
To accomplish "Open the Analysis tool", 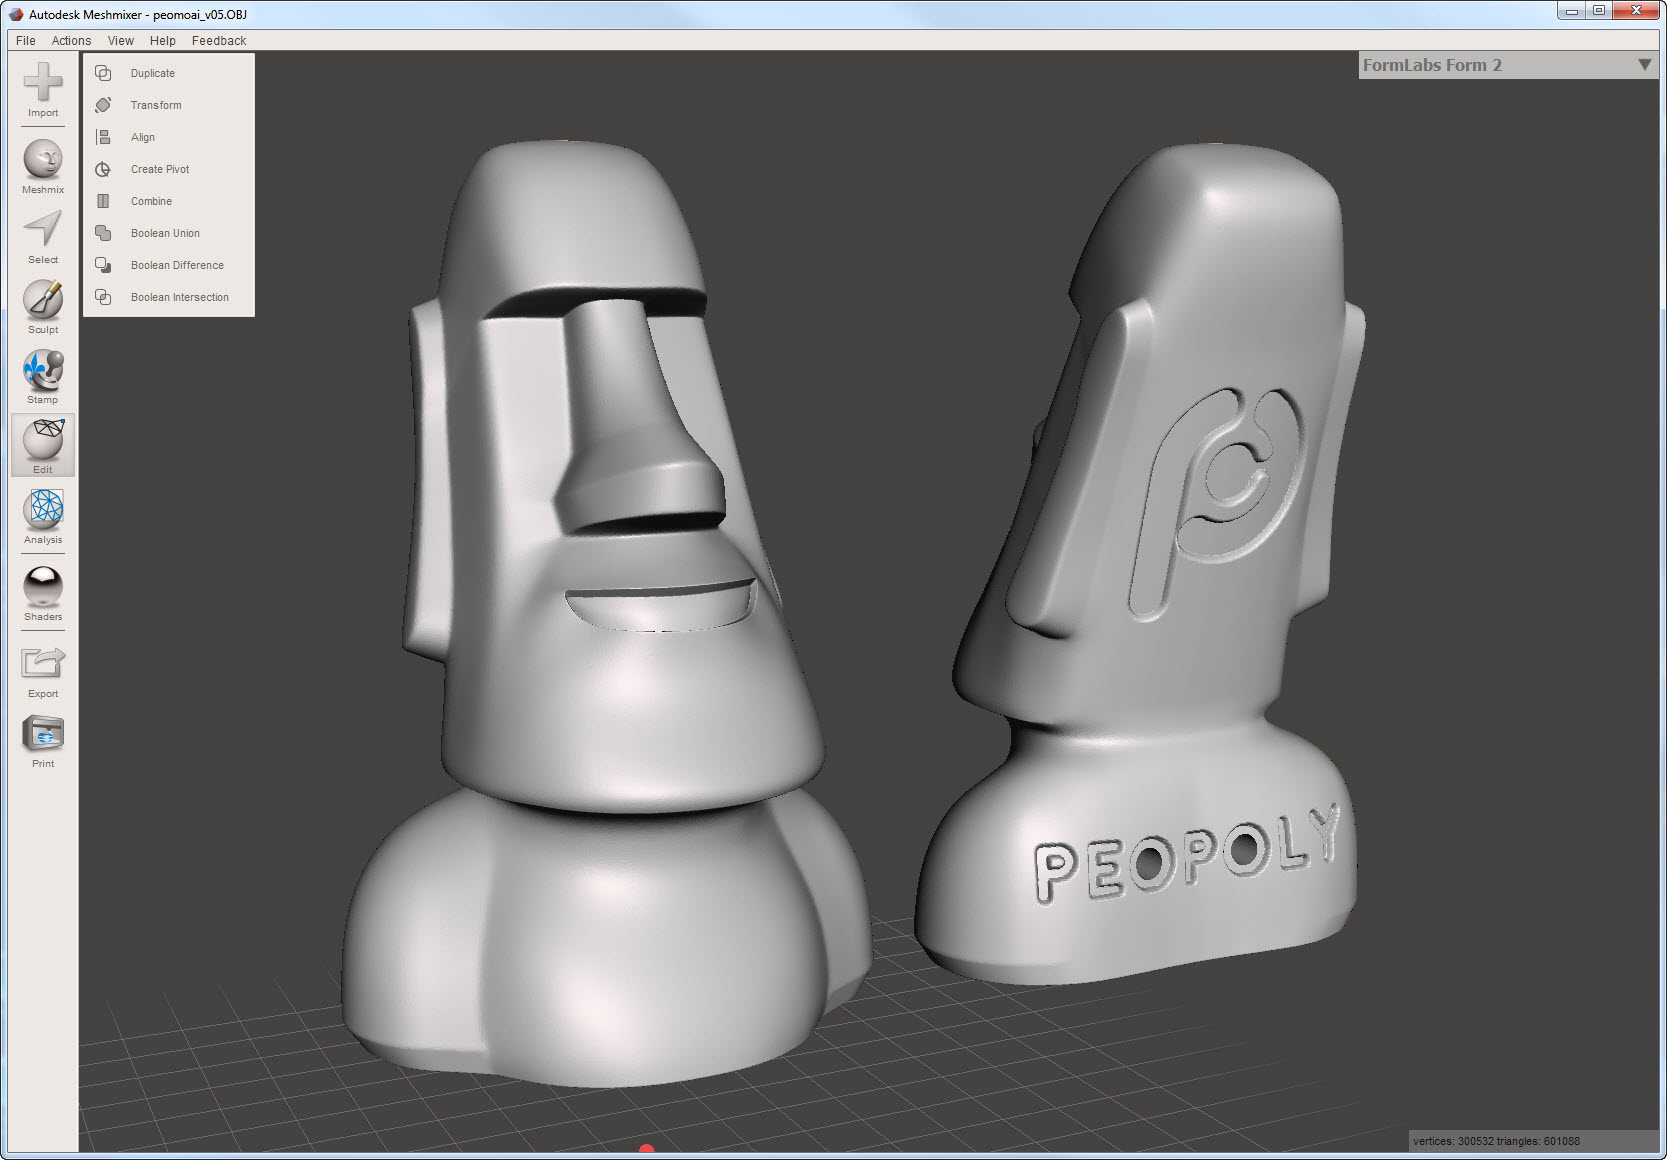I will coord(43,509).
